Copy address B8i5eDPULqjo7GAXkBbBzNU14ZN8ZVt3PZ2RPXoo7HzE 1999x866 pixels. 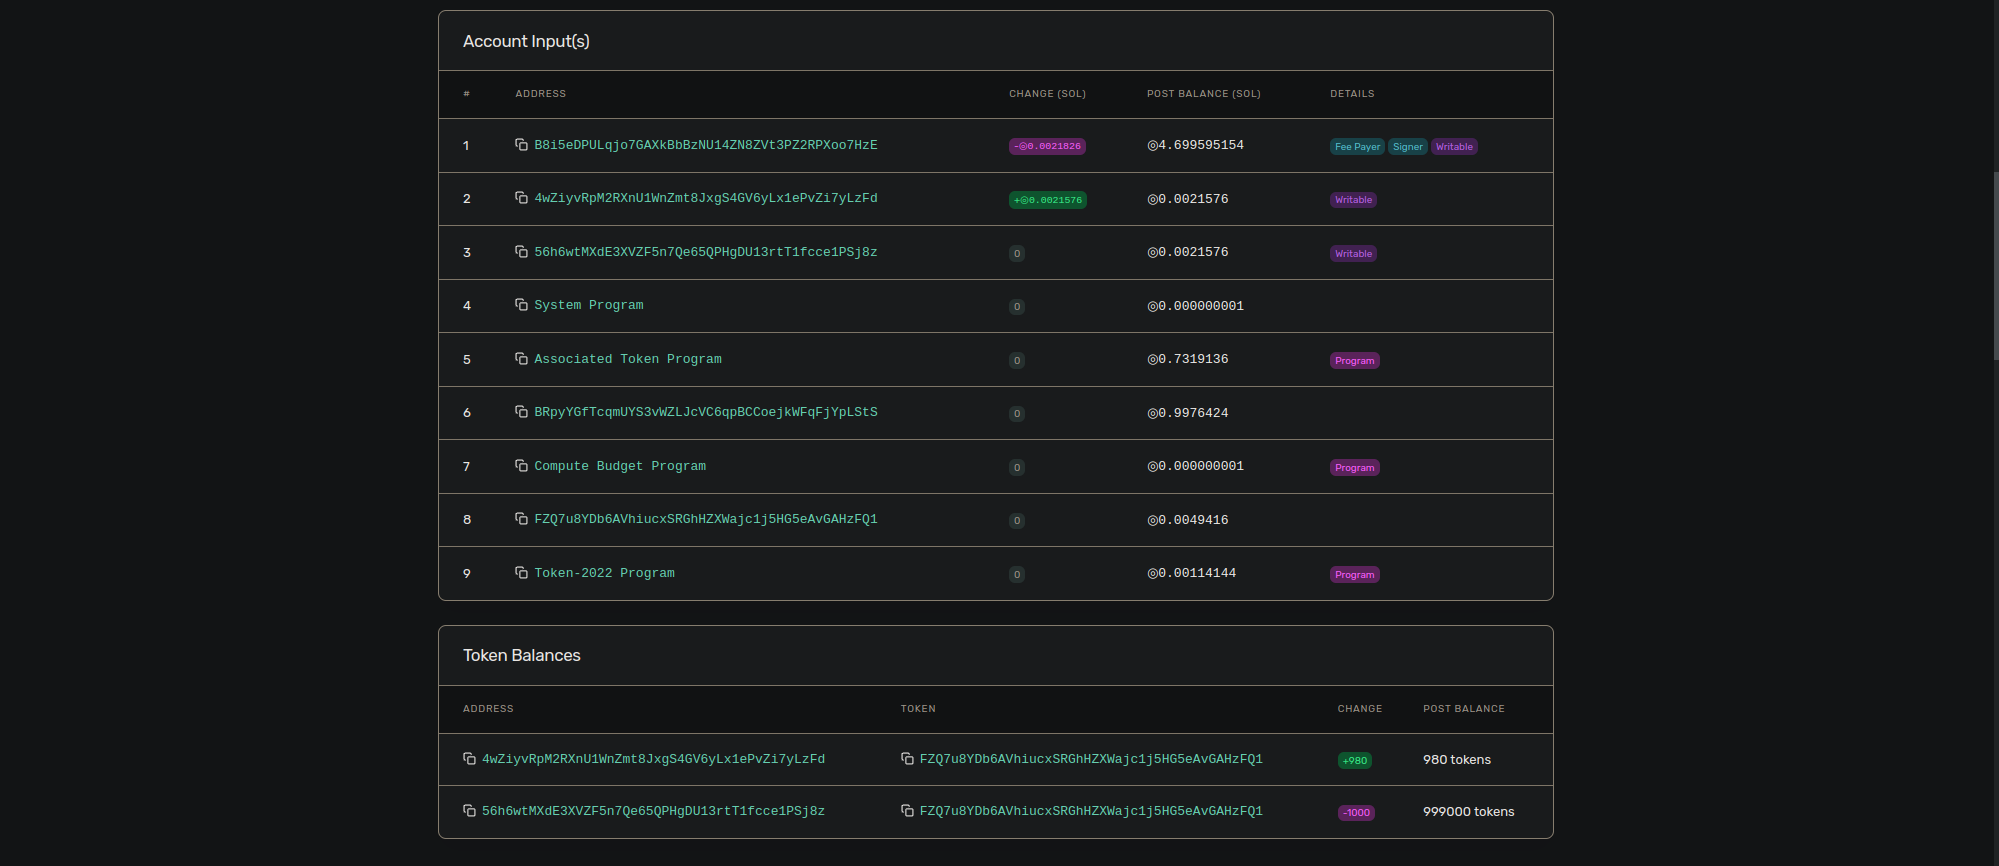[521, 145]
